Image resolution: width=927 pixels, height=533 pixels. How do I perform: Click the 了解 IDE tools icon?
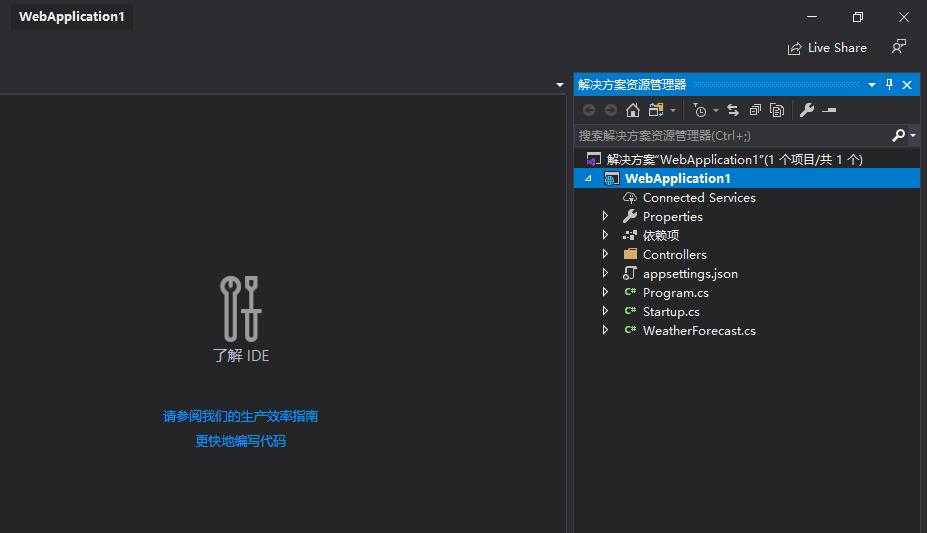coord(241,308)
